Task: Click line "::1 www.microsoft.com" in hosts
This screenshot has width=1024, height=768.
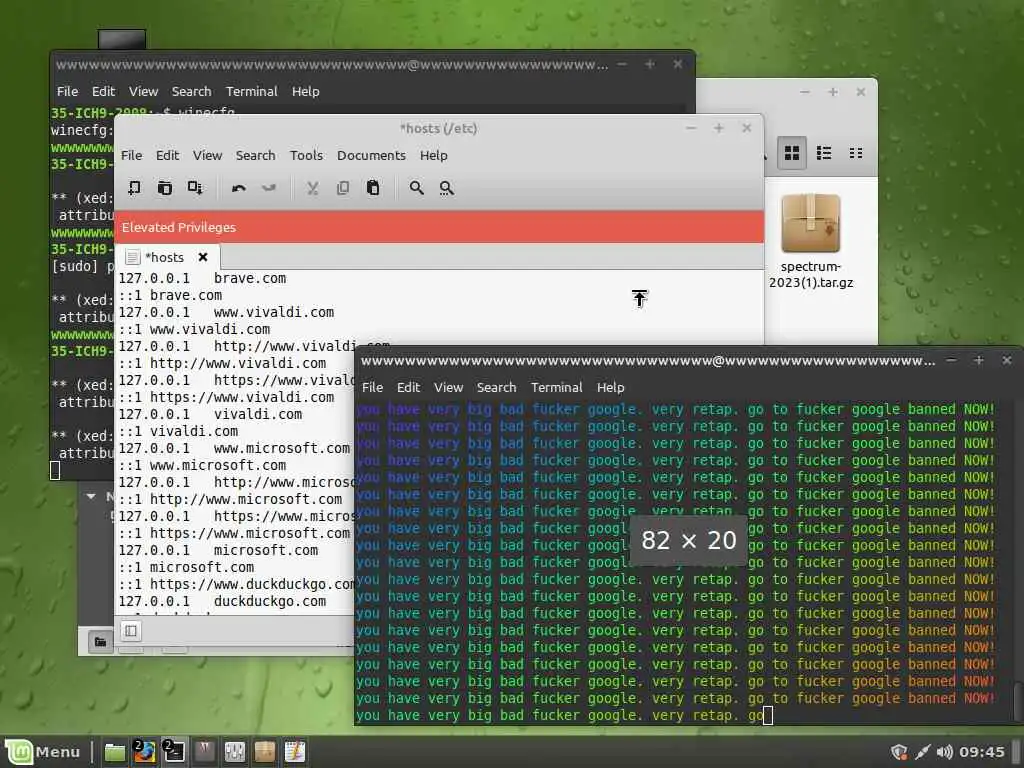Action: pyautogui.click(x=202, y=465)
